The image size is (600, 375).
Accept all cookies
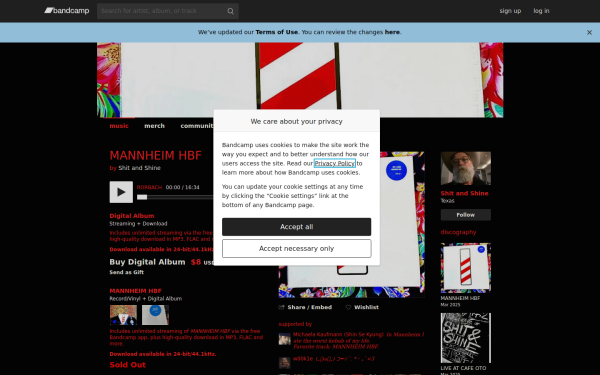(x=297, y=227)
